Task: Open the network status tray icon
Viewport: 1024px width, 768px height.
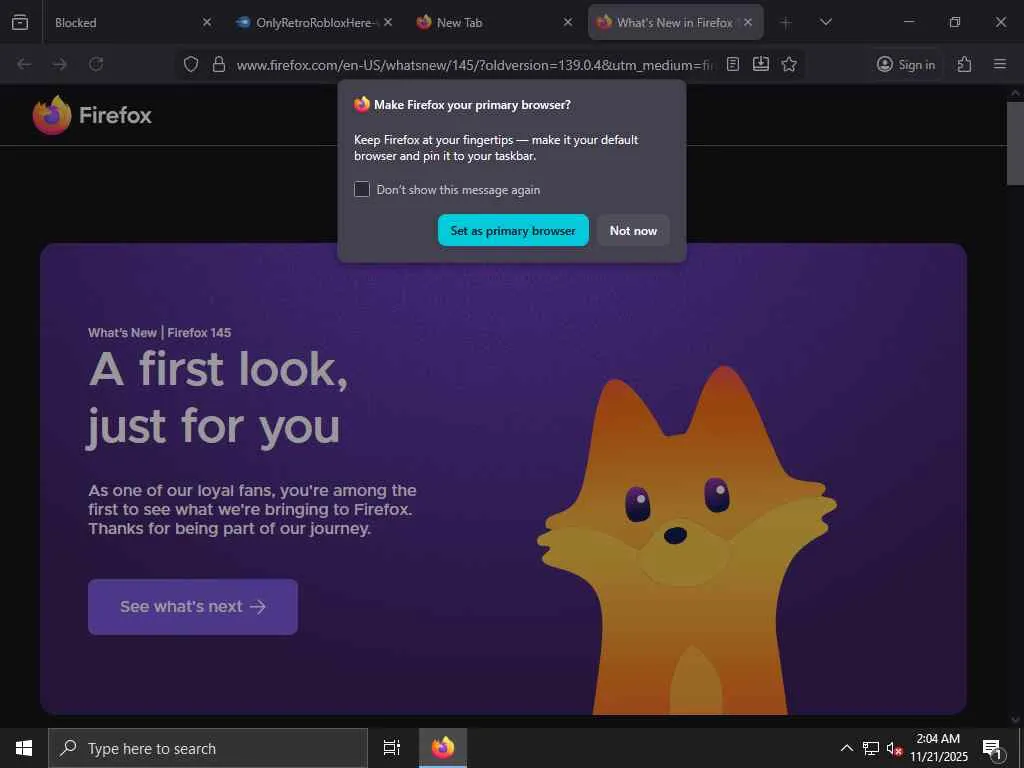Action: tap(871, 748)
